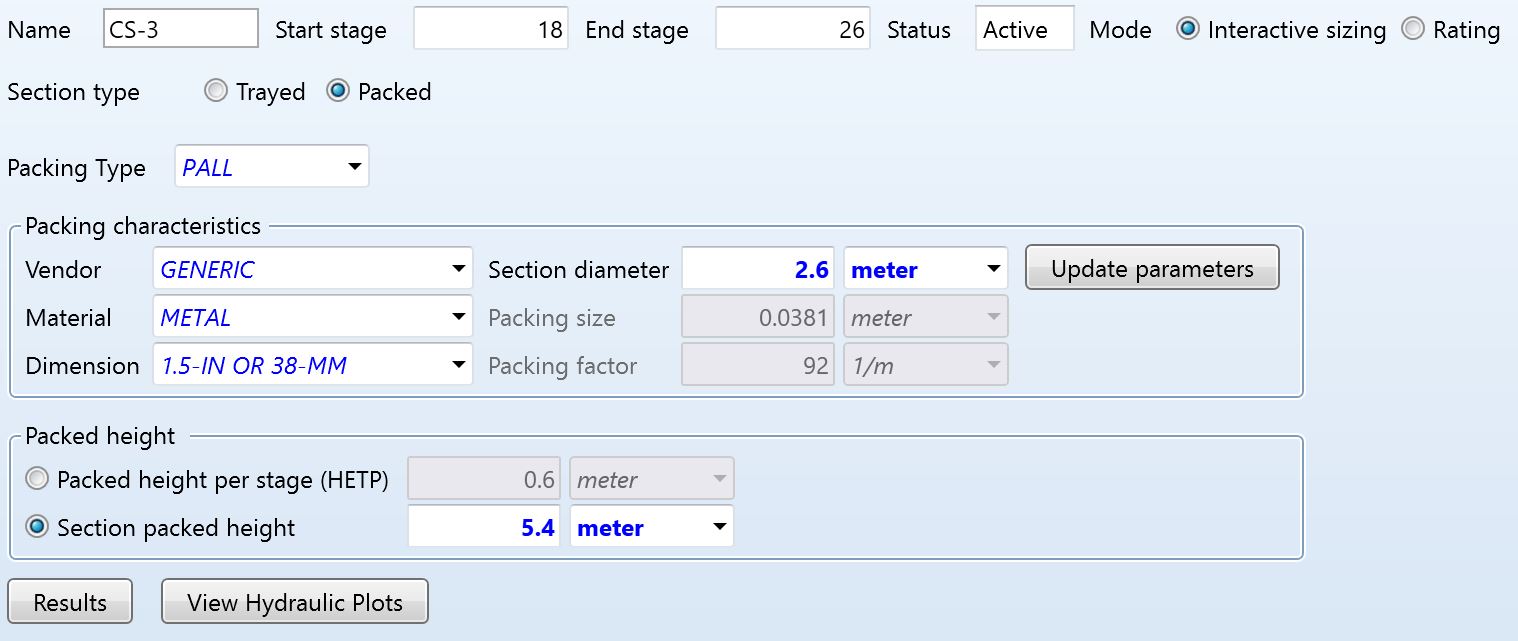Click the Start stage input field
Image resolution: width=1518 pixels, height=641 pixels.
coord(491,30)
